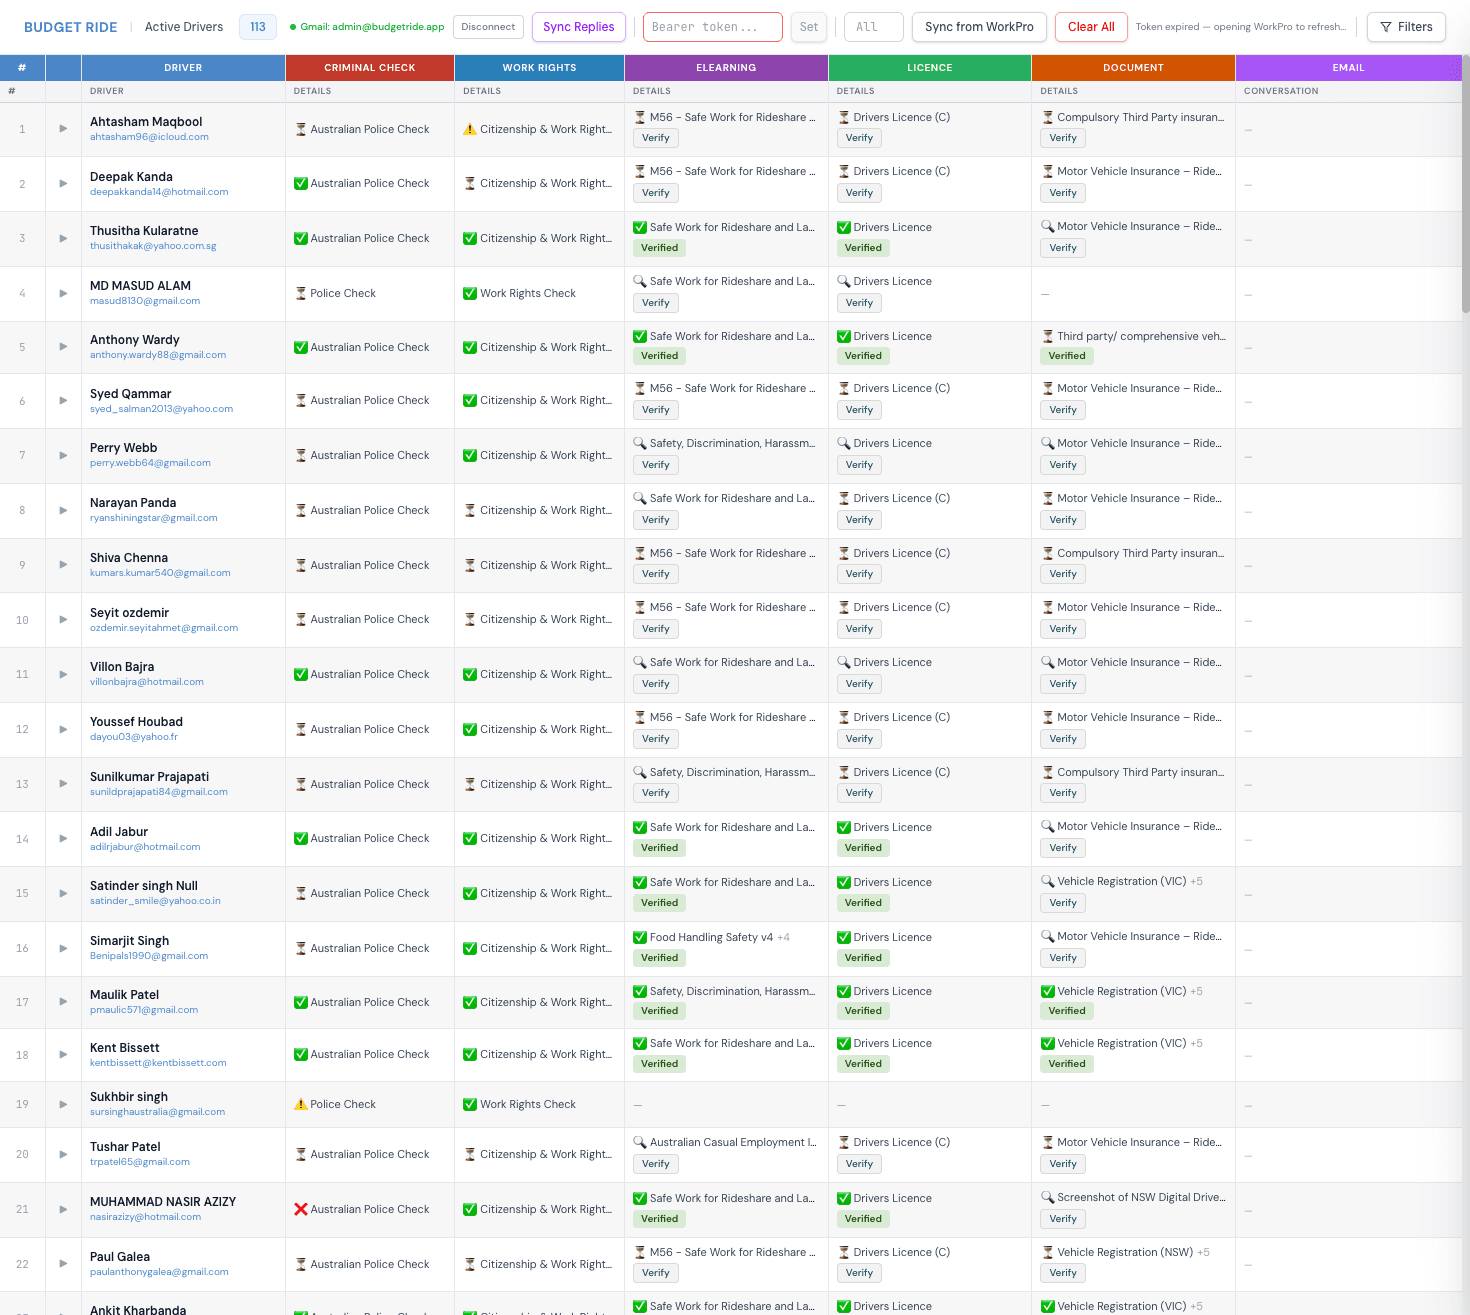The image size is (1470, 1315).
Task: Click the hourglass icon on Ahtasham Maqbool's Police Check
Action: tap(299, 129)
